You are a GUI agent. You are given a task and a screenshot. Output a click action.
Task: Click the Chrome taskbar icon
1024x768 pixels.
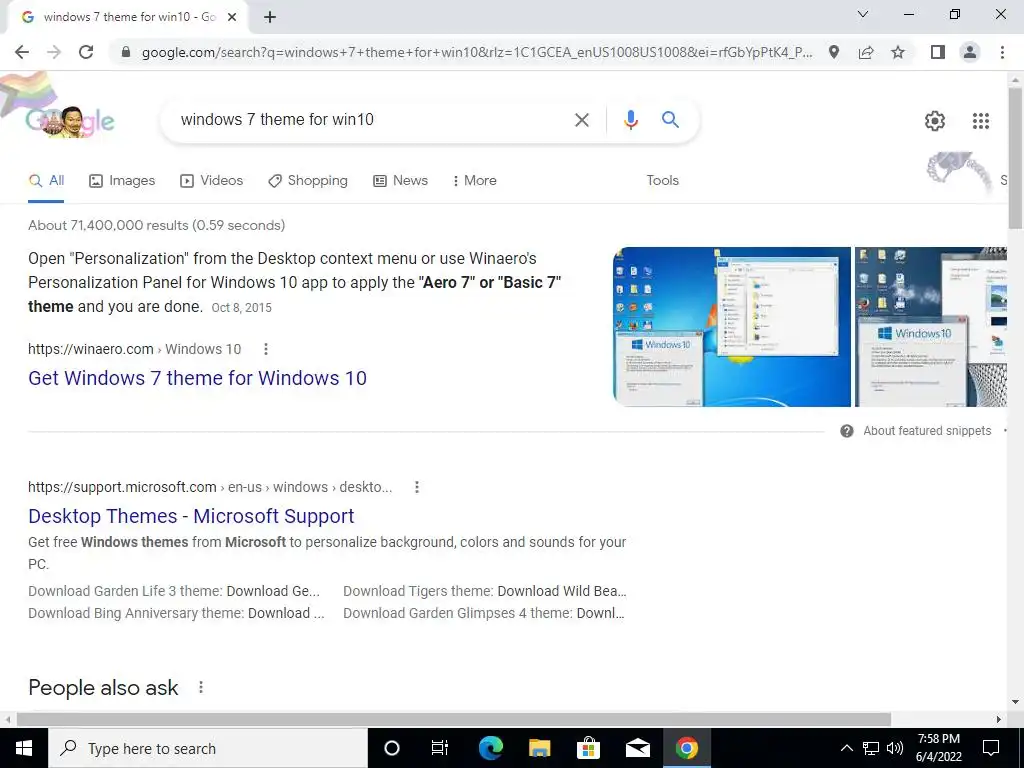686,748
